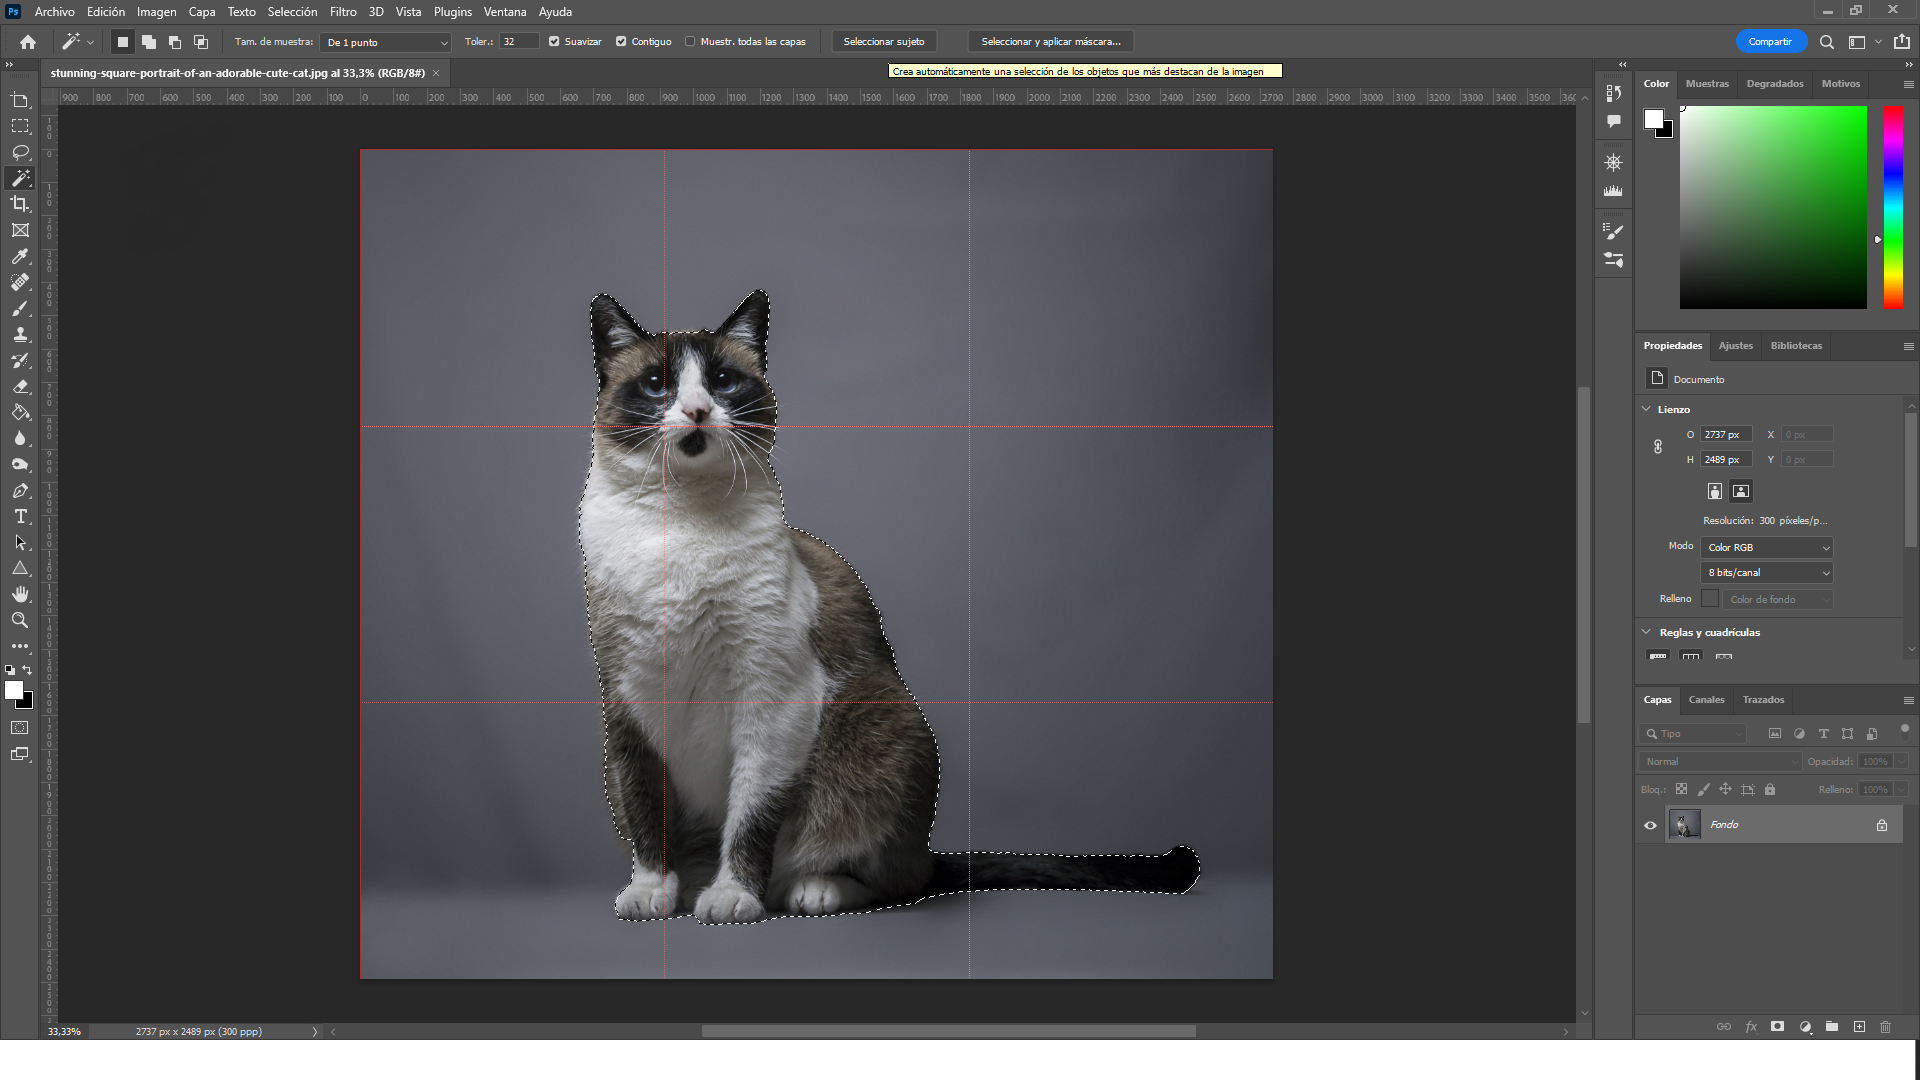Uncheck the Contiguo option
1920x1080 pixels.
tap(621, 42)
